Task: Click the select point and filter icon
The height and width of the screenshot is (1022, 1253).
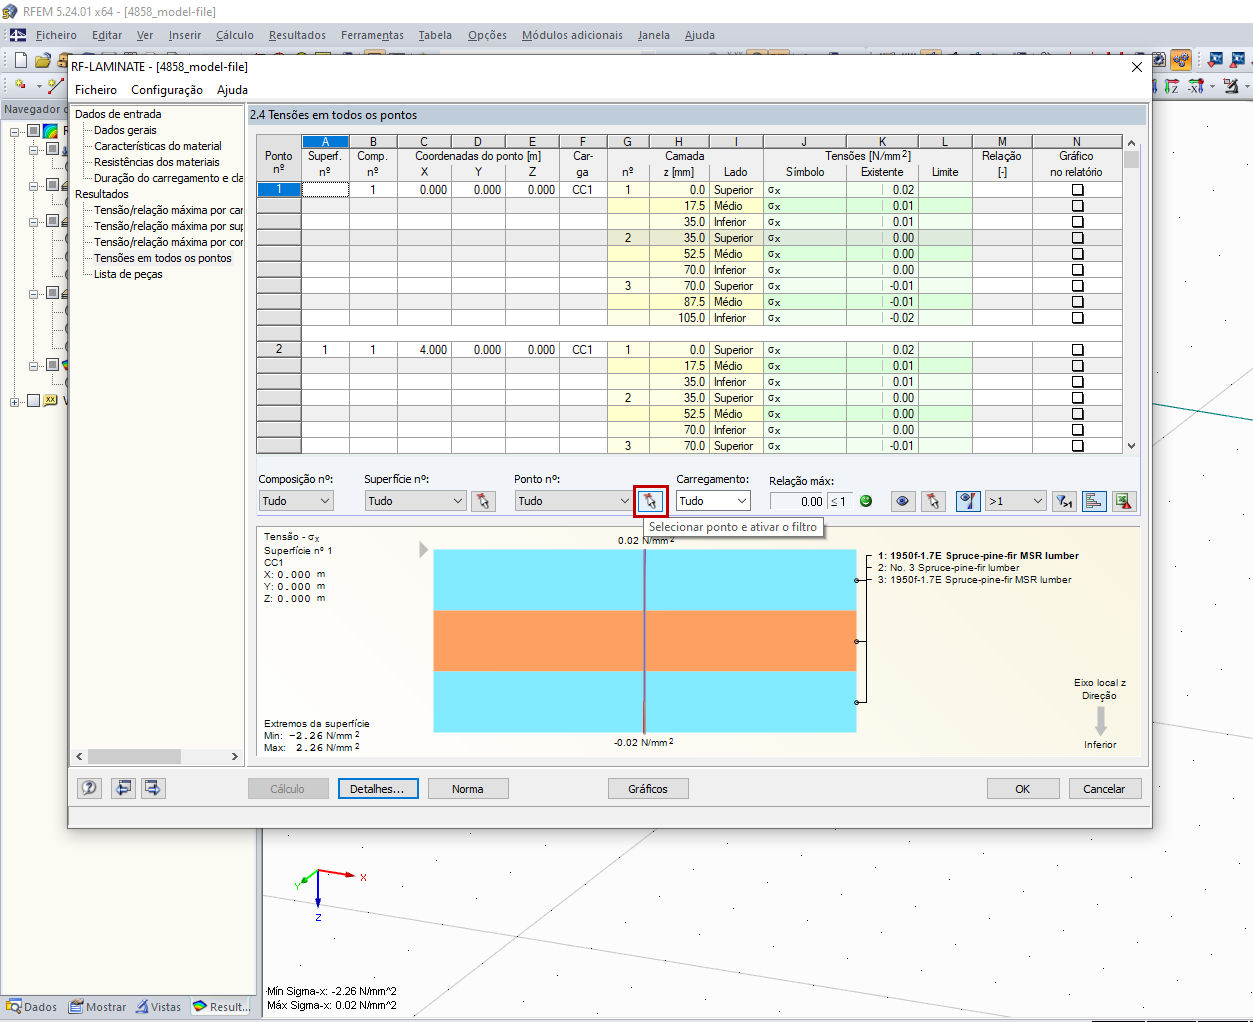Action: pos(650,501)
